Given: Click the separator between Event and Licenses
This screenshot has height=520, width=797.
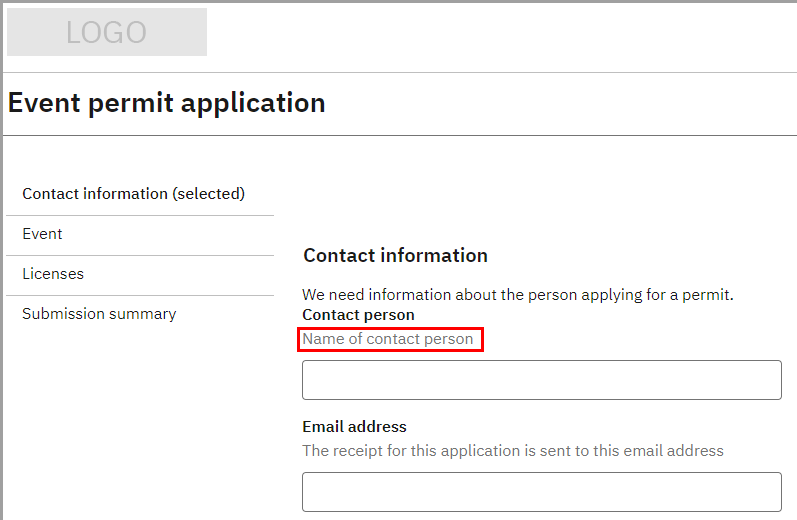Looking at the screenshot, I should (140, 255).
